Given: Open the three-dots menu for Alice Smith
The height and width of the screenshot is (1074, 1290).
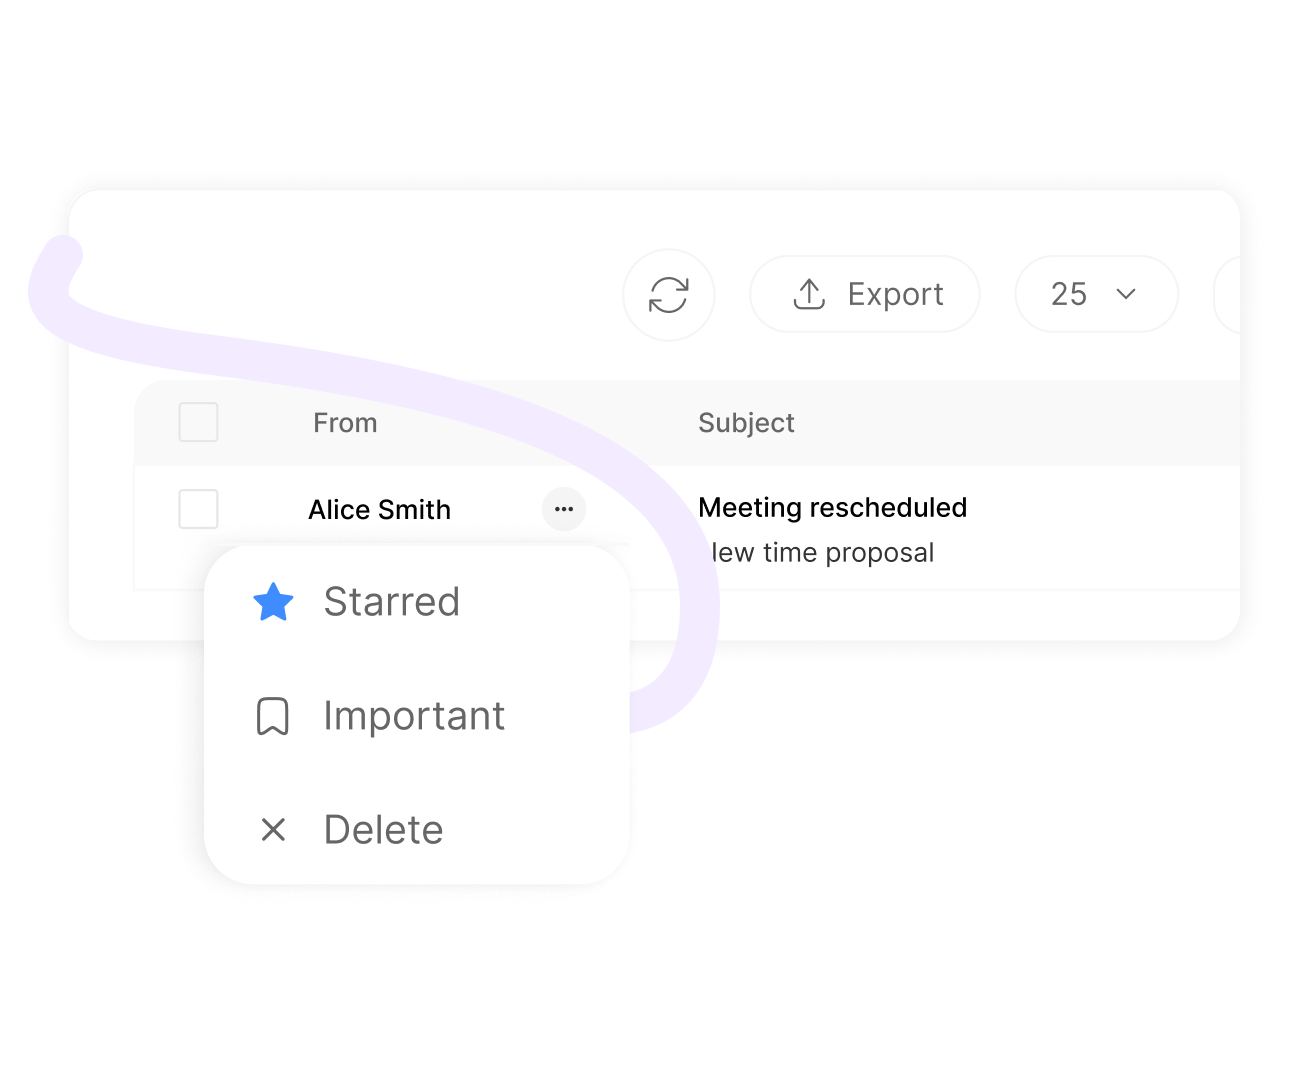Looking at the screenshot, I should coord(564,509).
